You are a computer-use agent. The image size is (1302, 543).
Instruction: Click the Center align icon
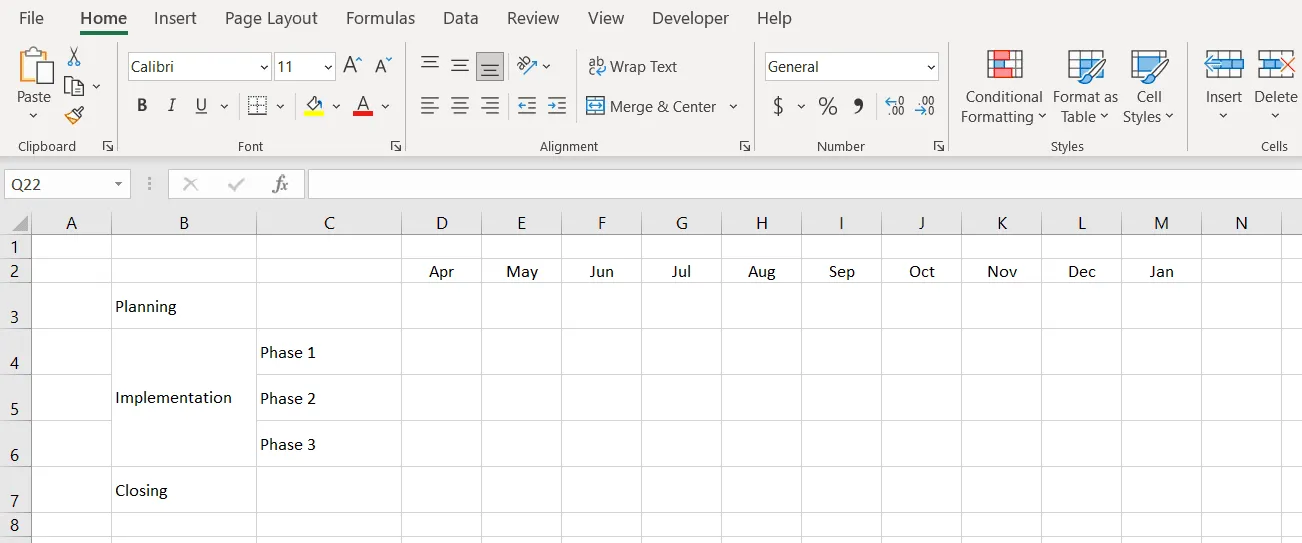(x=460, y=106)
